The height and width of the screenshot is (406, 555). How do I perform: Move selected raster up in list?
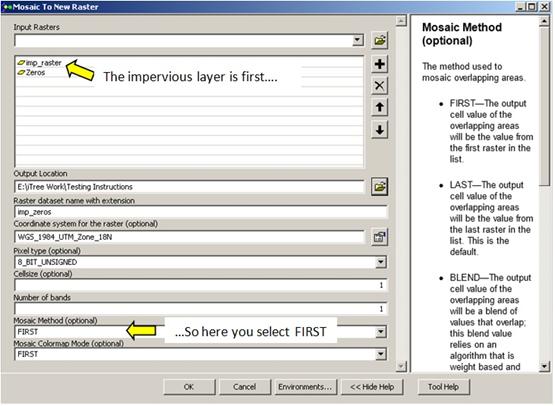379,107
